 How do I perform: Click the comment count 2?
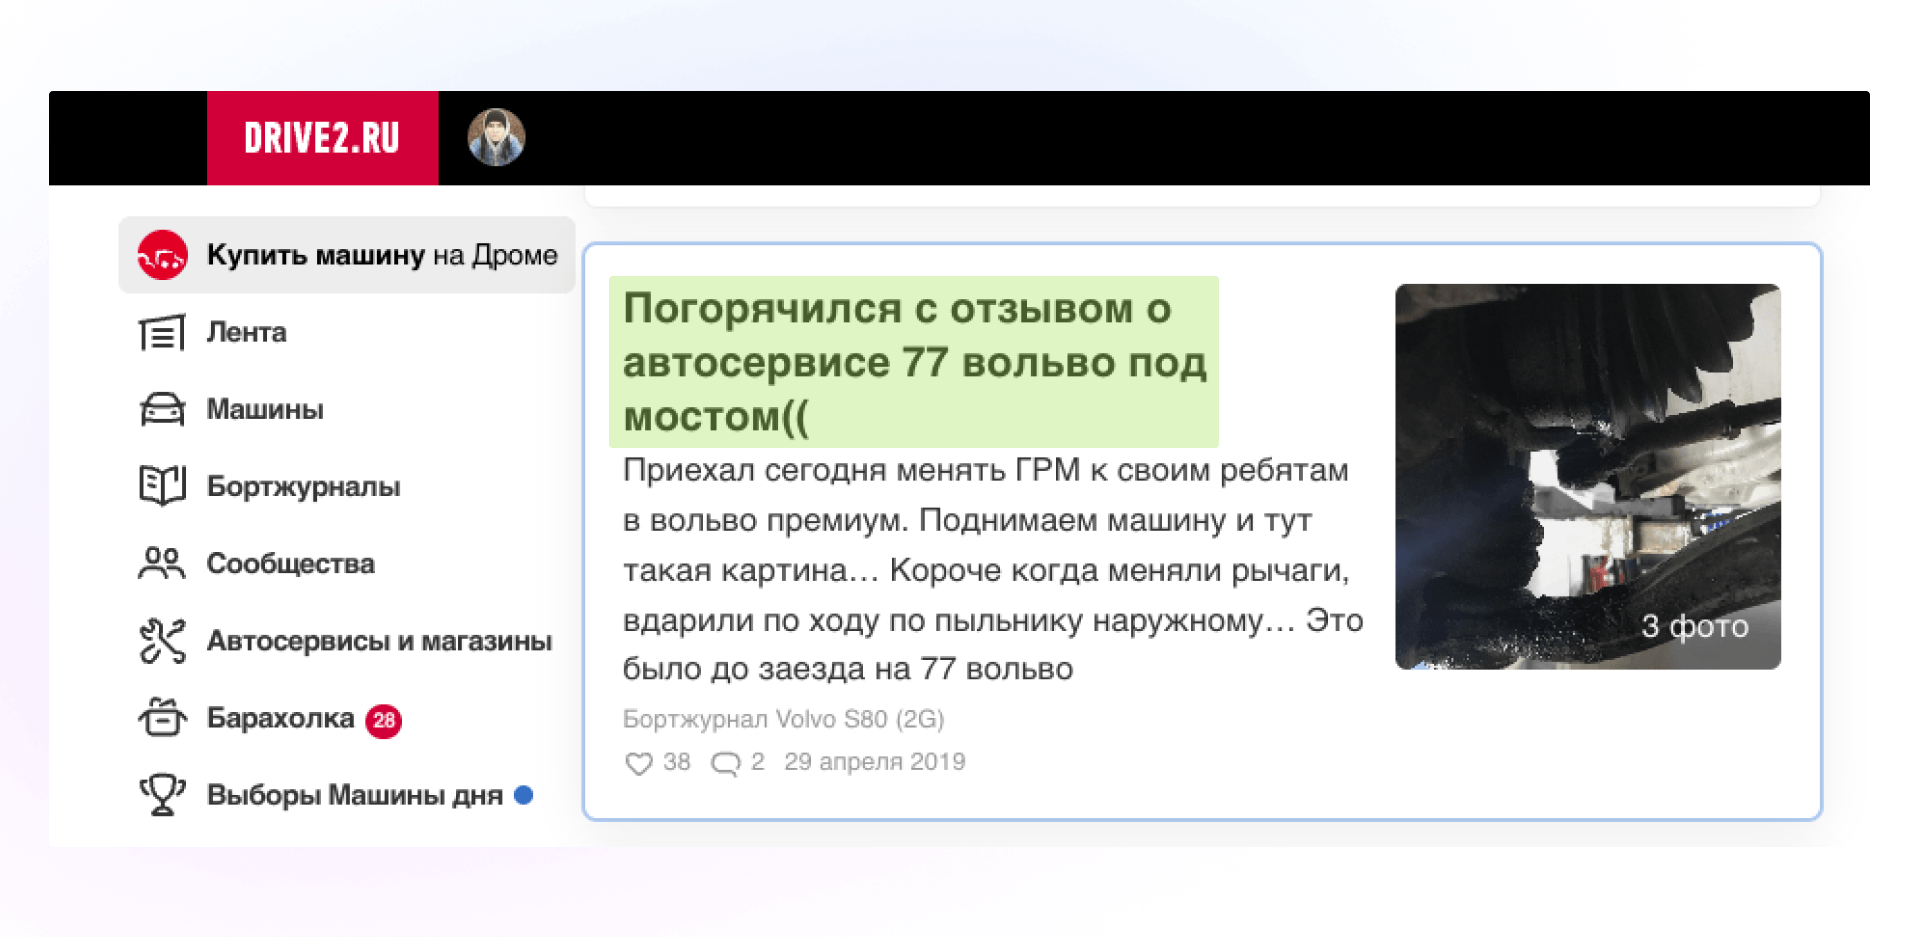click(x=758, y=762)
